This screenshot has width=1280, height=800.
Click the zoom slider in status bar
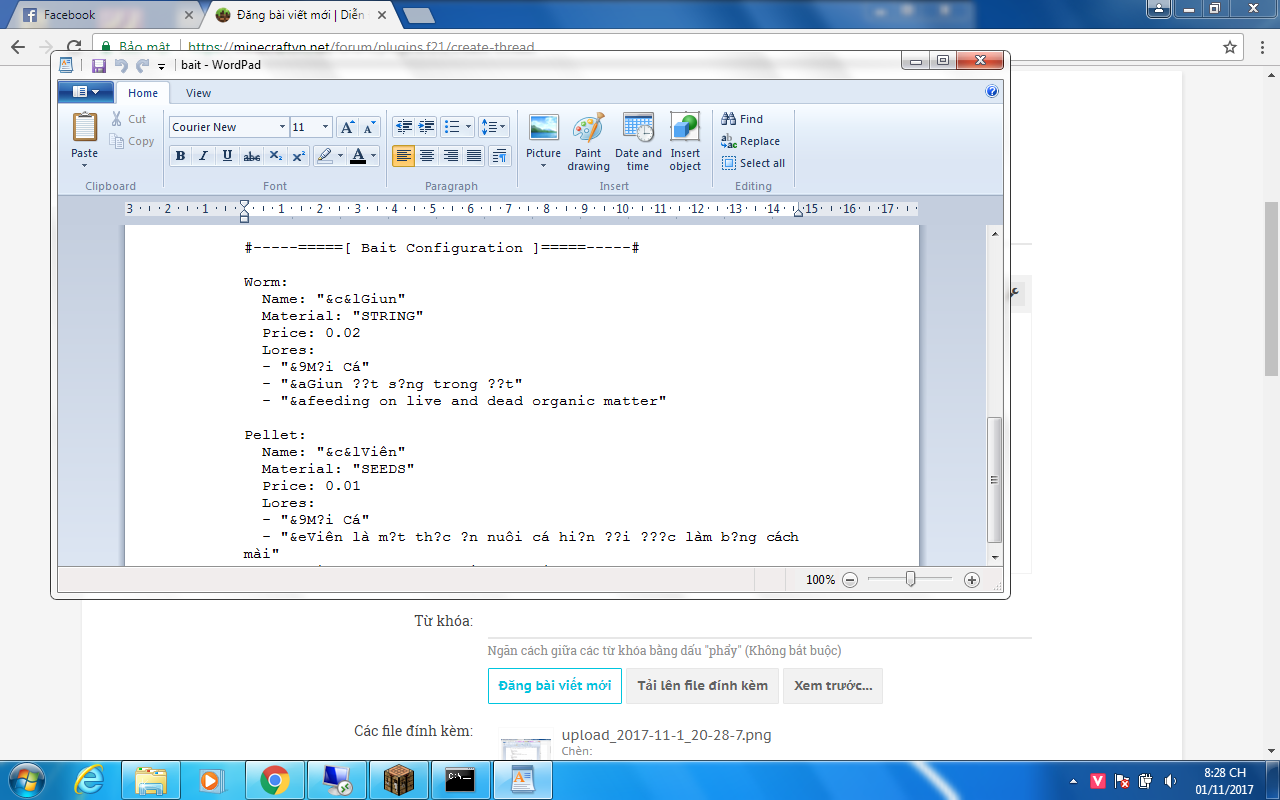[x=910, y=580]
